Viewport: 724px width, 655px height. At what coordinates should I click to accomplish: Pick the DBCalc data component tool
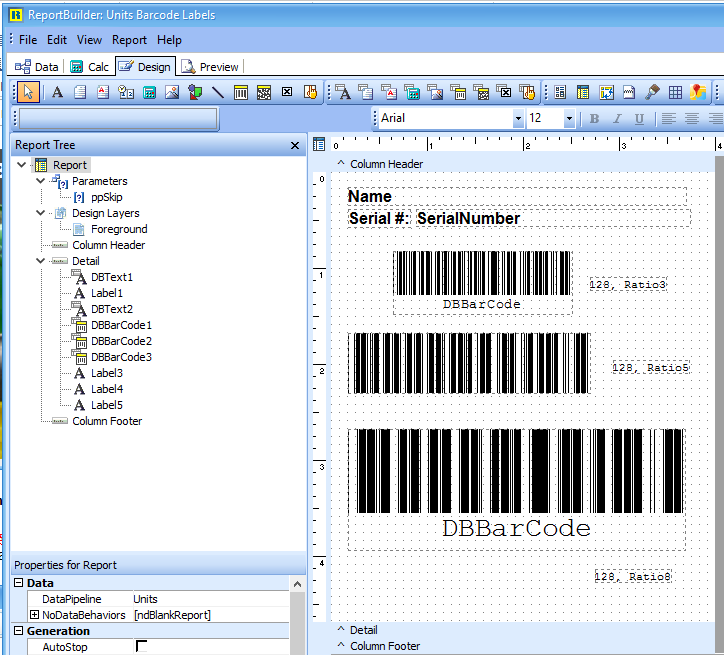click(412, 92)
